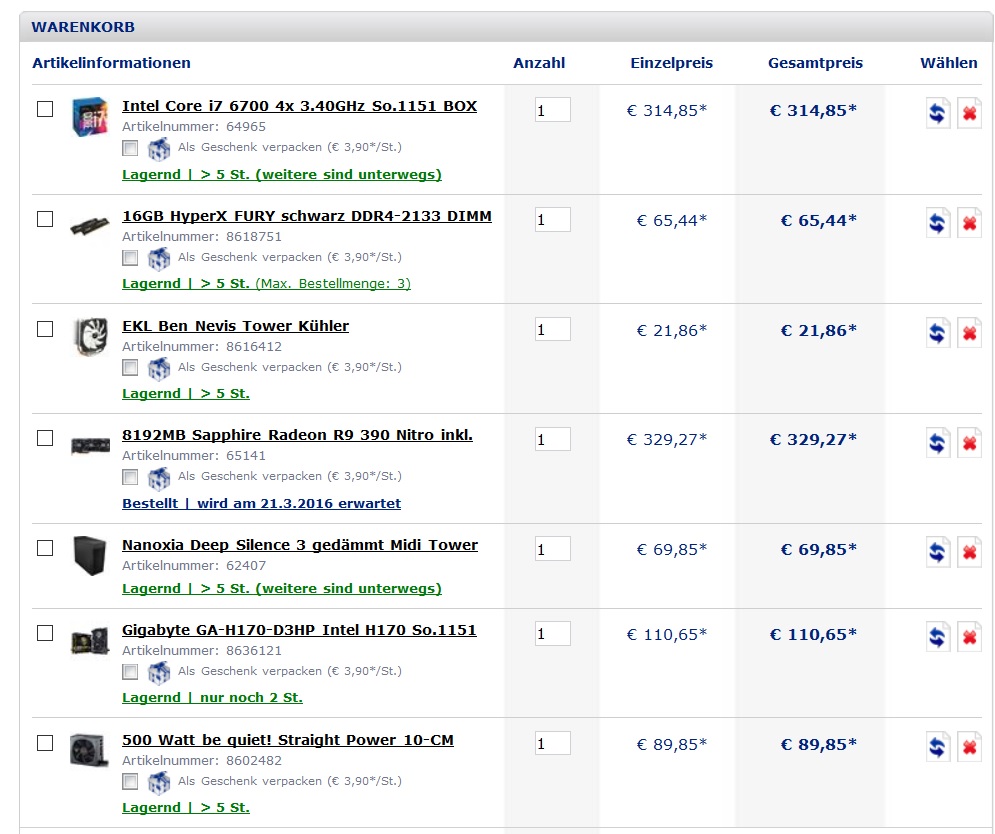995x834 pixels.
Task: Update Gigabyte GA-H170-D3HP row quantity
Action: click(938, 637)
